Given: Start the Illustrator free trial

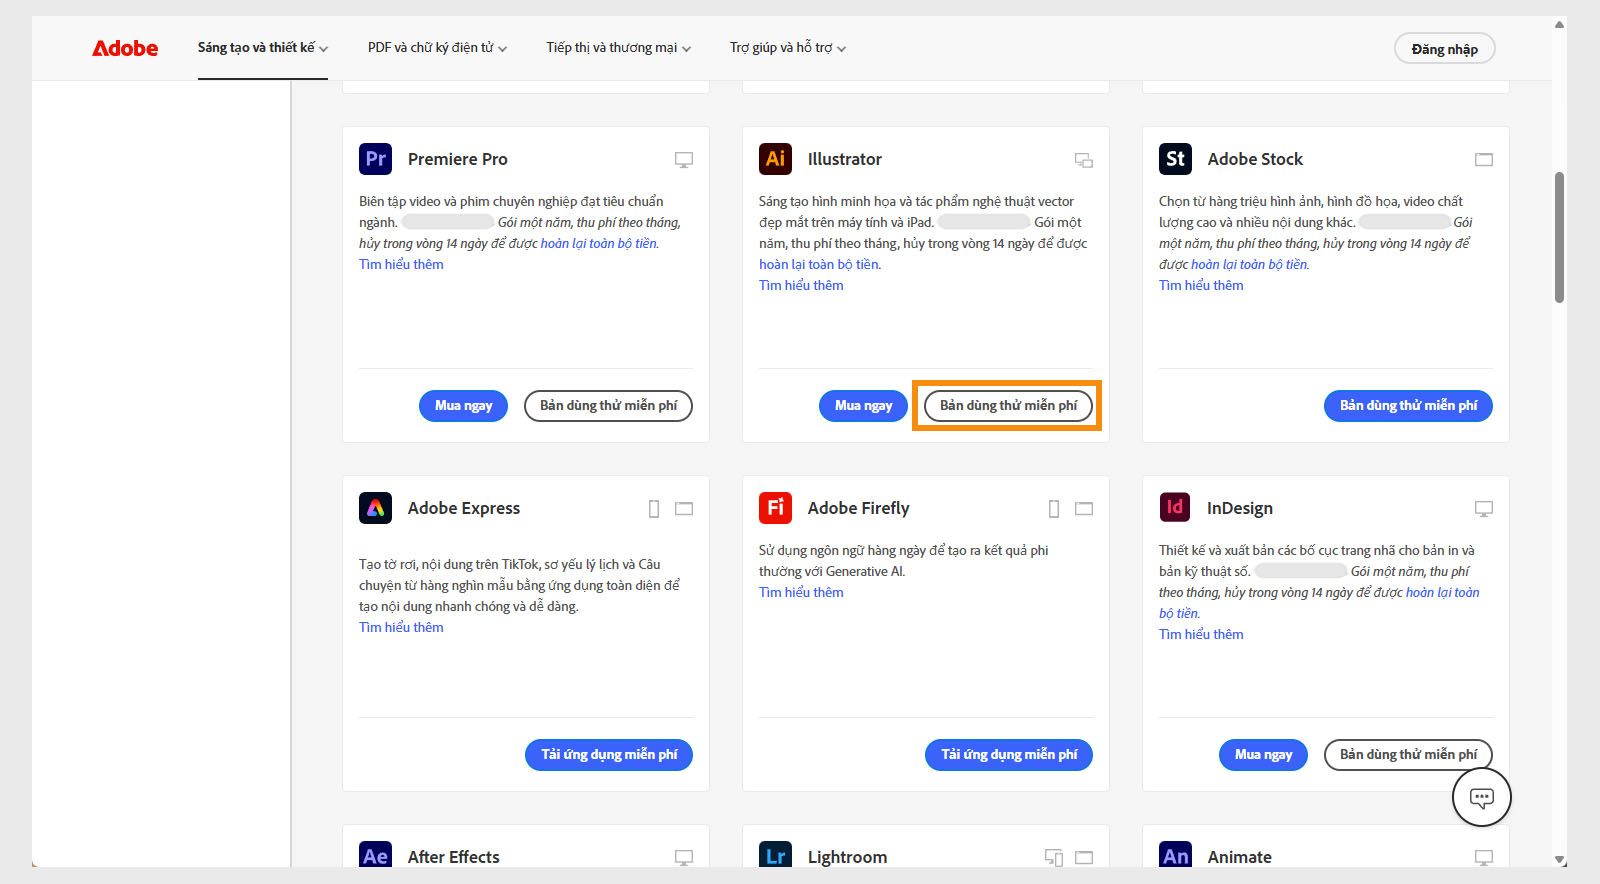Looking at the screenshot, I should click(x=1008, y=406).
